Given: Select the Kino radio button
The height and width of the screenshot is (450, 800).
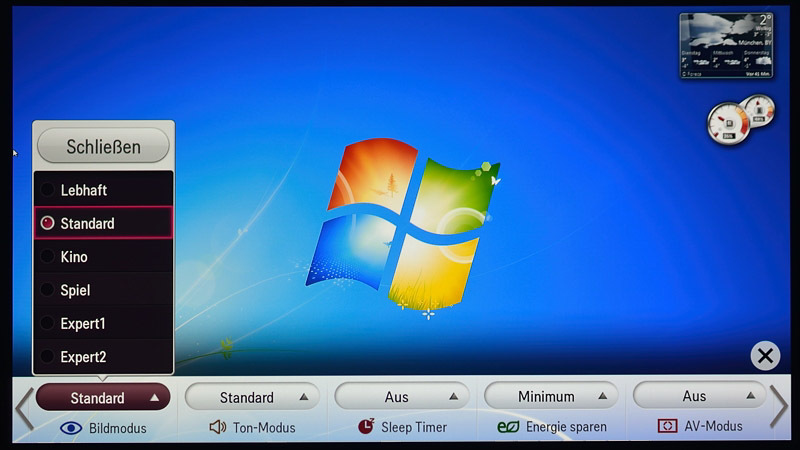Looking at the screenshot, I should pyautogui.click(x=47, y=256).
